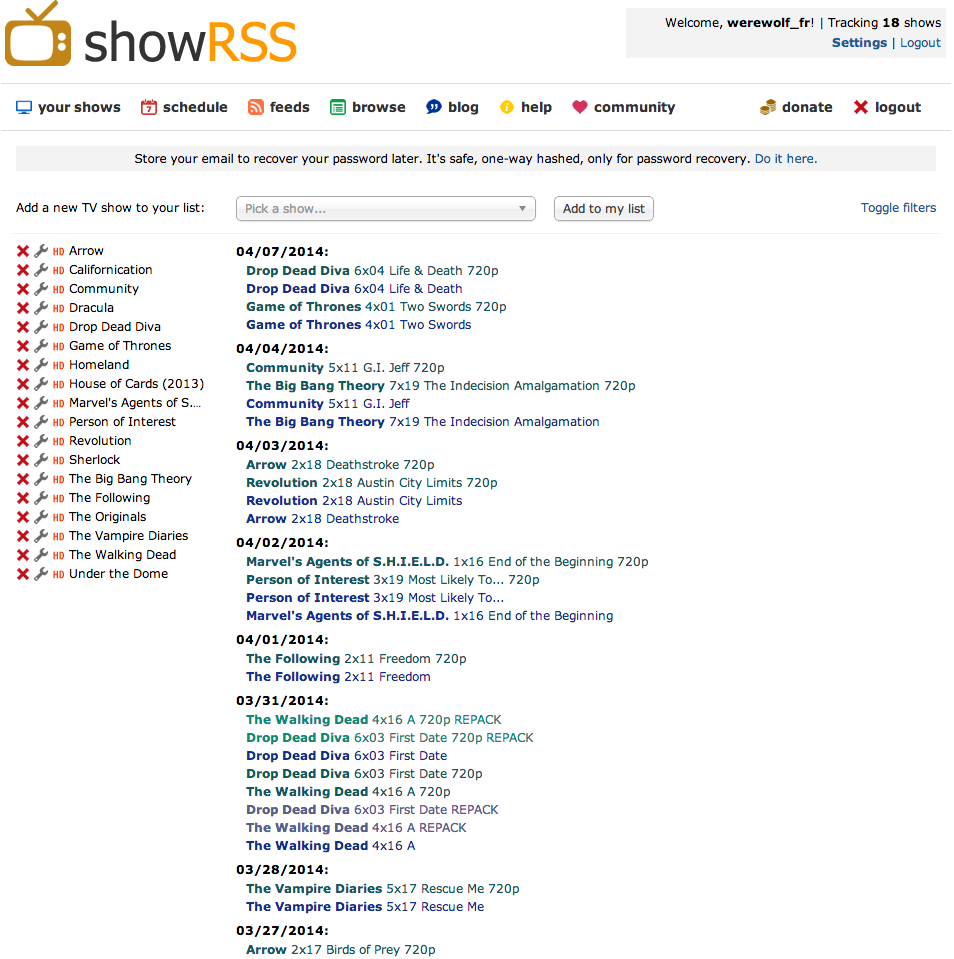The width and height of the screenshot is (954, 959).
Task: Remove Game of Thrones via red X
Action: [x=23, y=346]
